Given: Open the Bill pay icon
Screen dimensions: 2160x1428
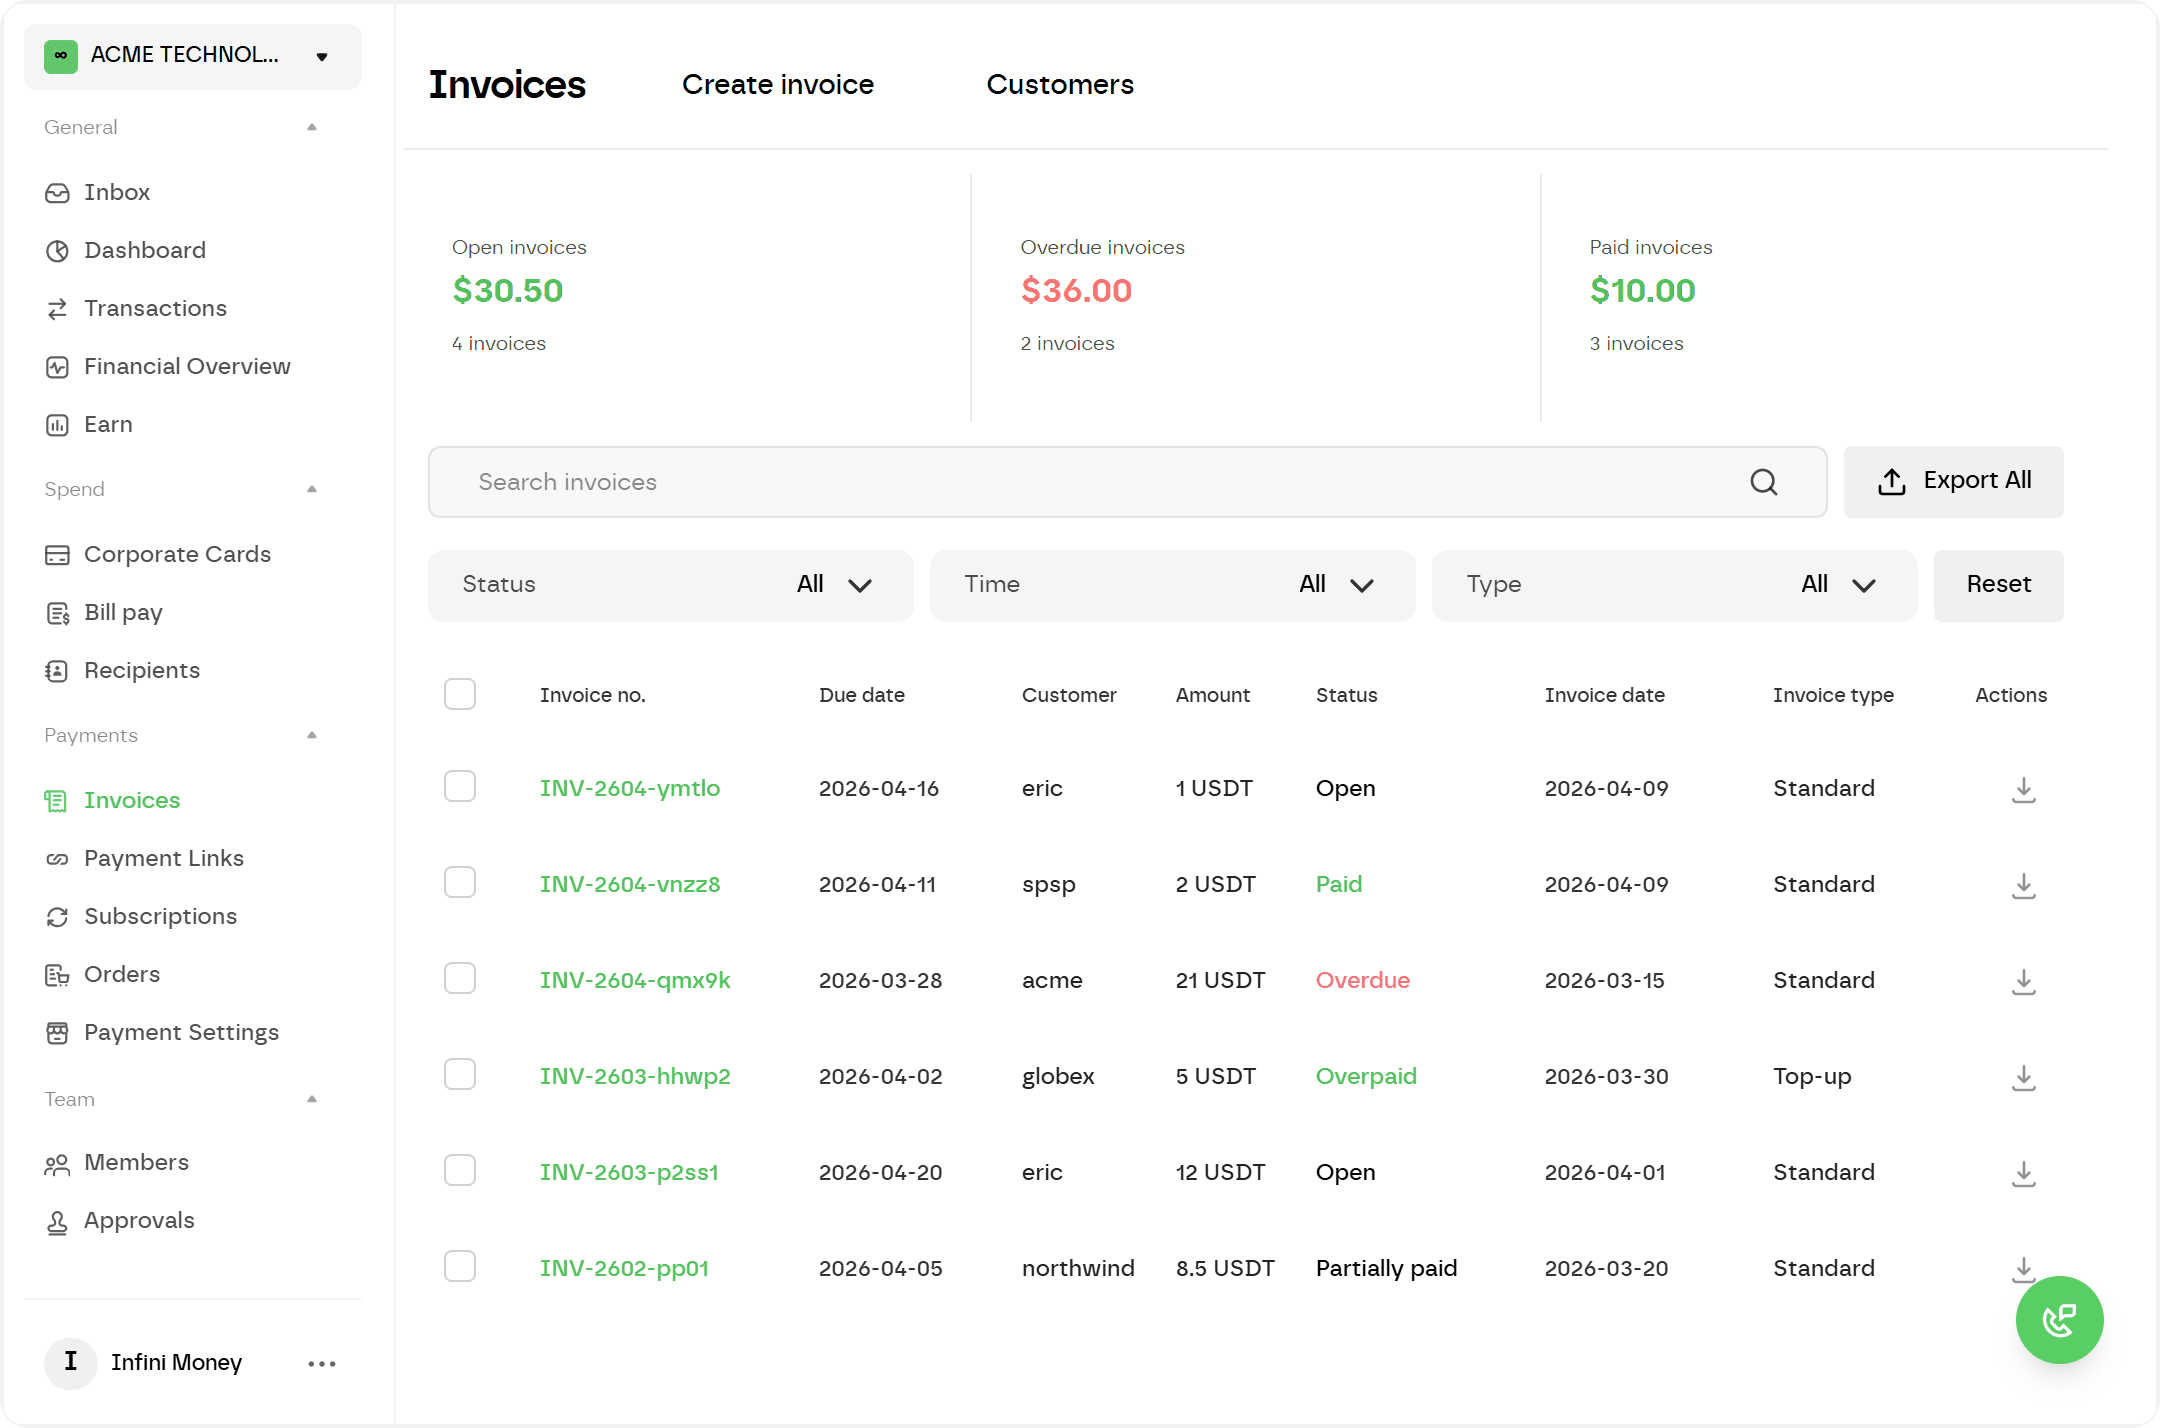Looking at the screenshot, I should coord(57,613).
